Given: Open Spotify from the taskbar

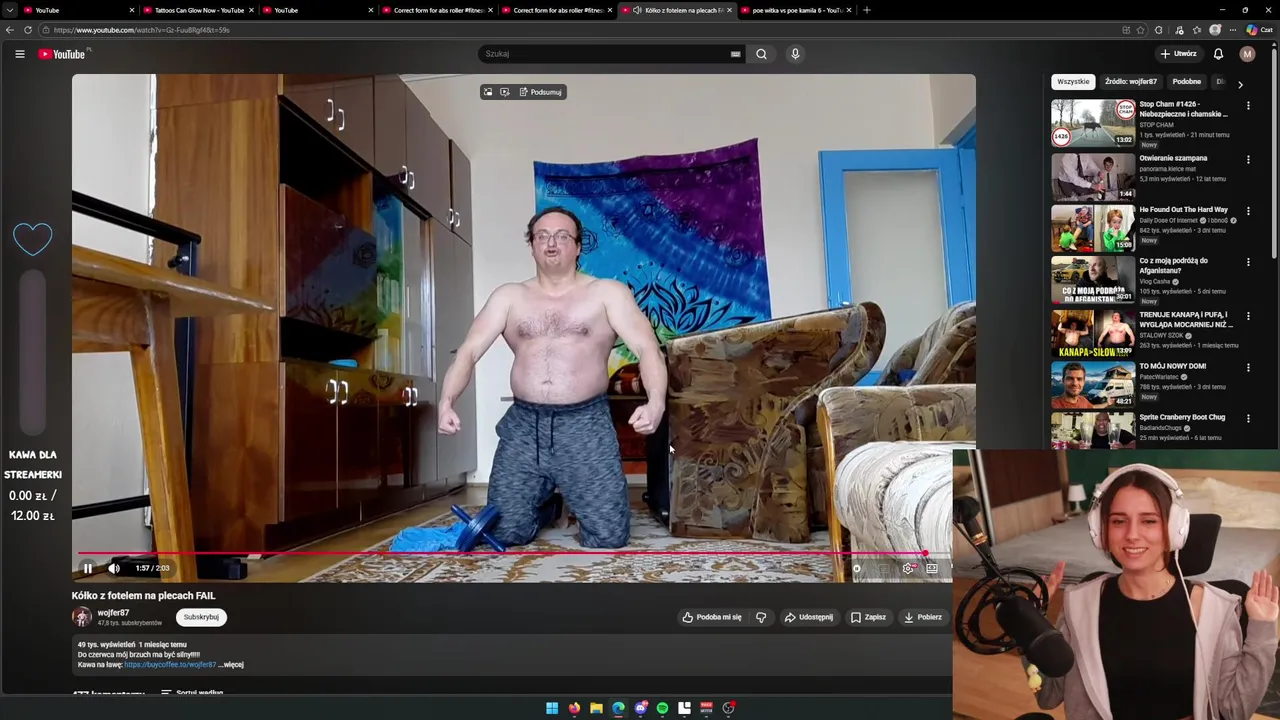Looking at the screenshot, I should click(662, 708).
